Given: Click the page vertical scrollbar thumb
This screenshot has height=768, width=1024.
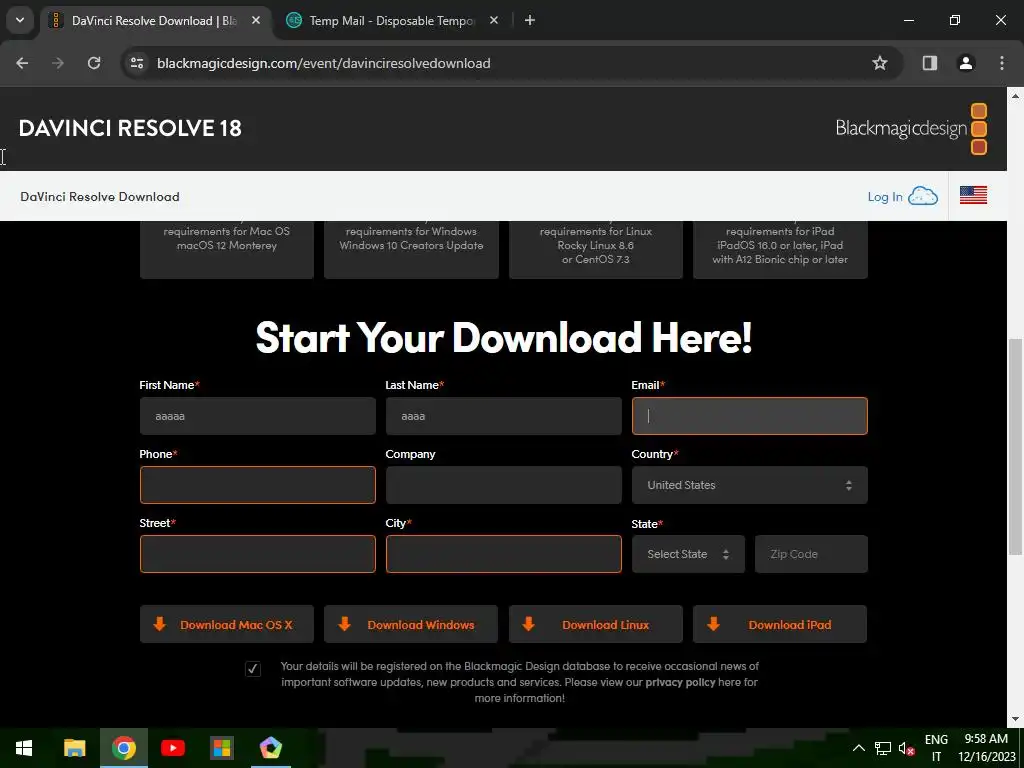Looking at the screenshot, I should (x=1015, y=447).
